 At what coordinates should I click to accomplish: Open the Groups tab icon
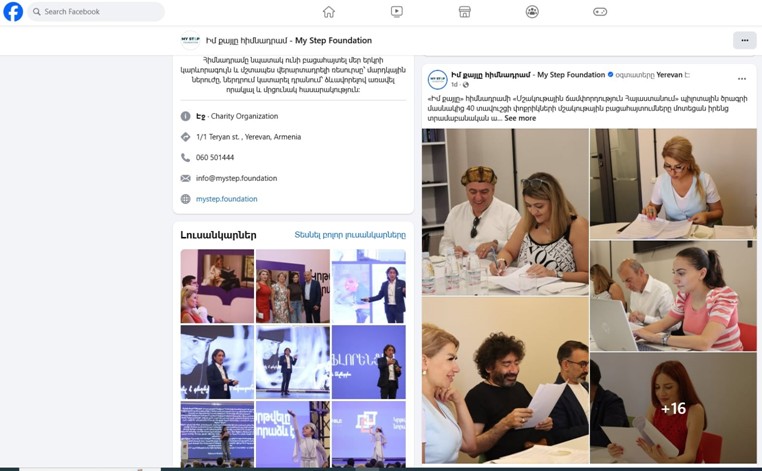click(x=532, y=12)
